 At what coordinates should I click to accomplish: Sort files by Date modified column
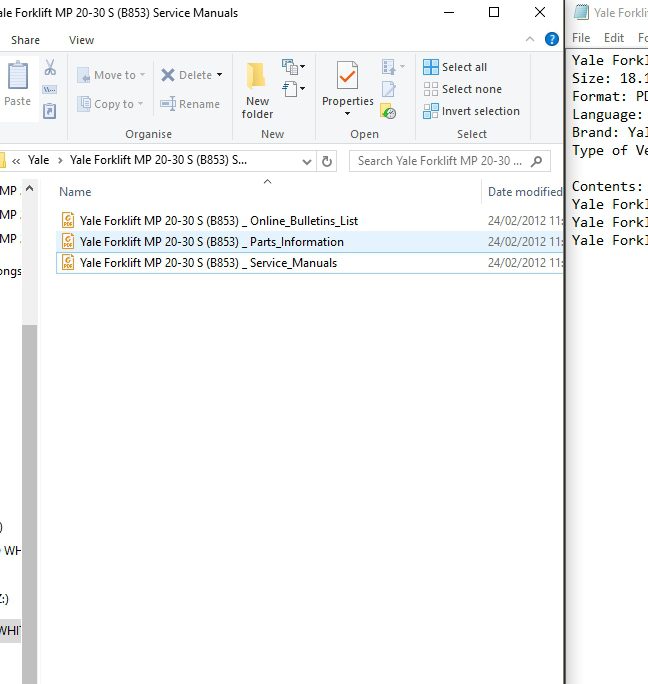pyautogui.click(x=525, y=192)
